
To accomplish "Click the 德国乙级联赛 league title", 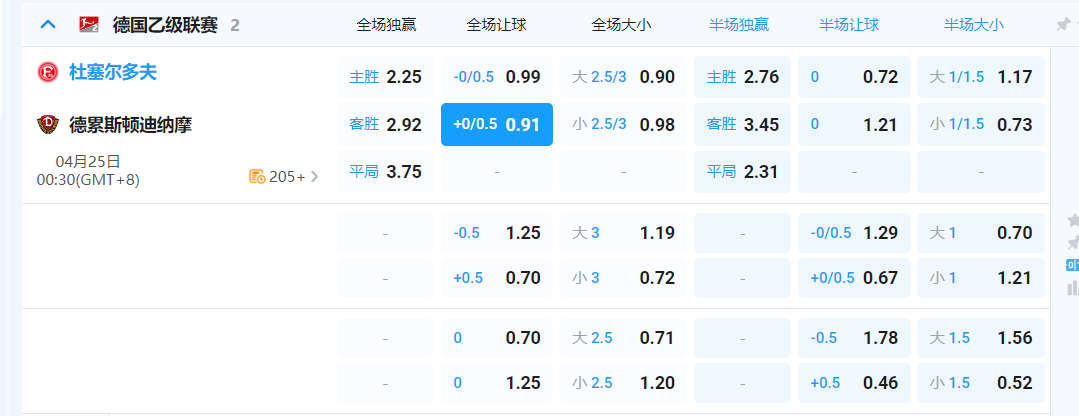I will point(165,25).
